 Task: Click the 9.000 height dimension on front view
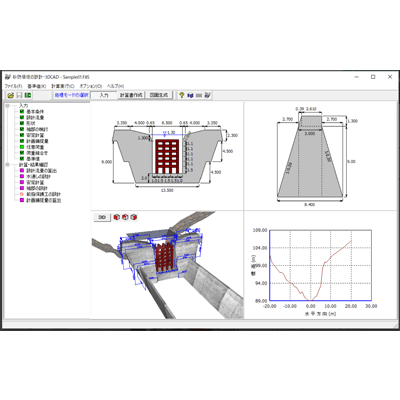(x=107, y=162)
